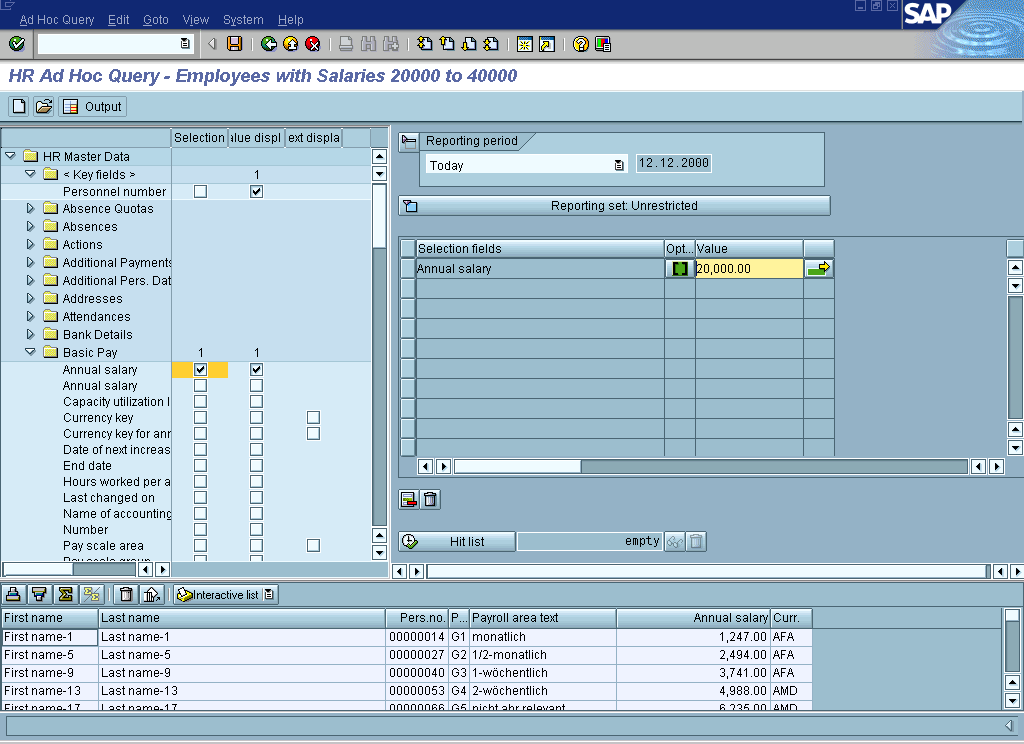This screenshot has height=744, width=1024.
Task: Click the remove selection line icon
Action: (409, 500)
